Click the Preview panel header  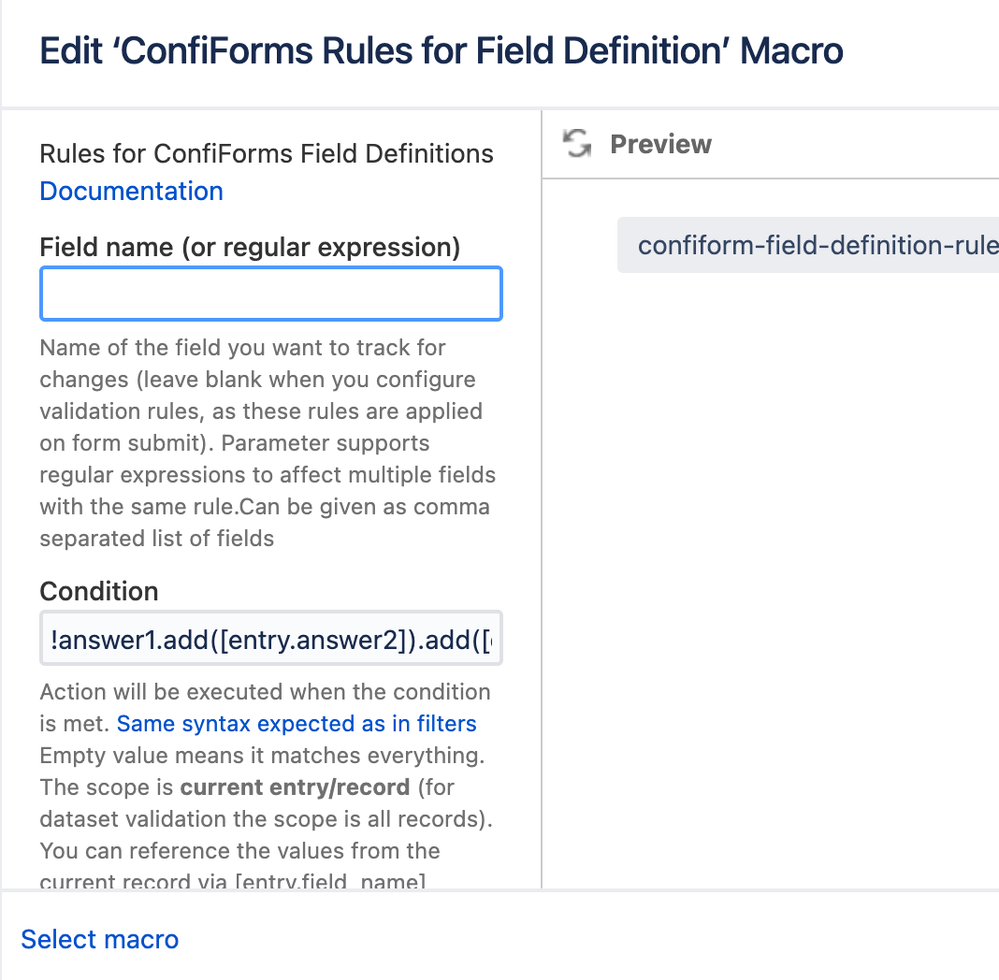(660, 144)
